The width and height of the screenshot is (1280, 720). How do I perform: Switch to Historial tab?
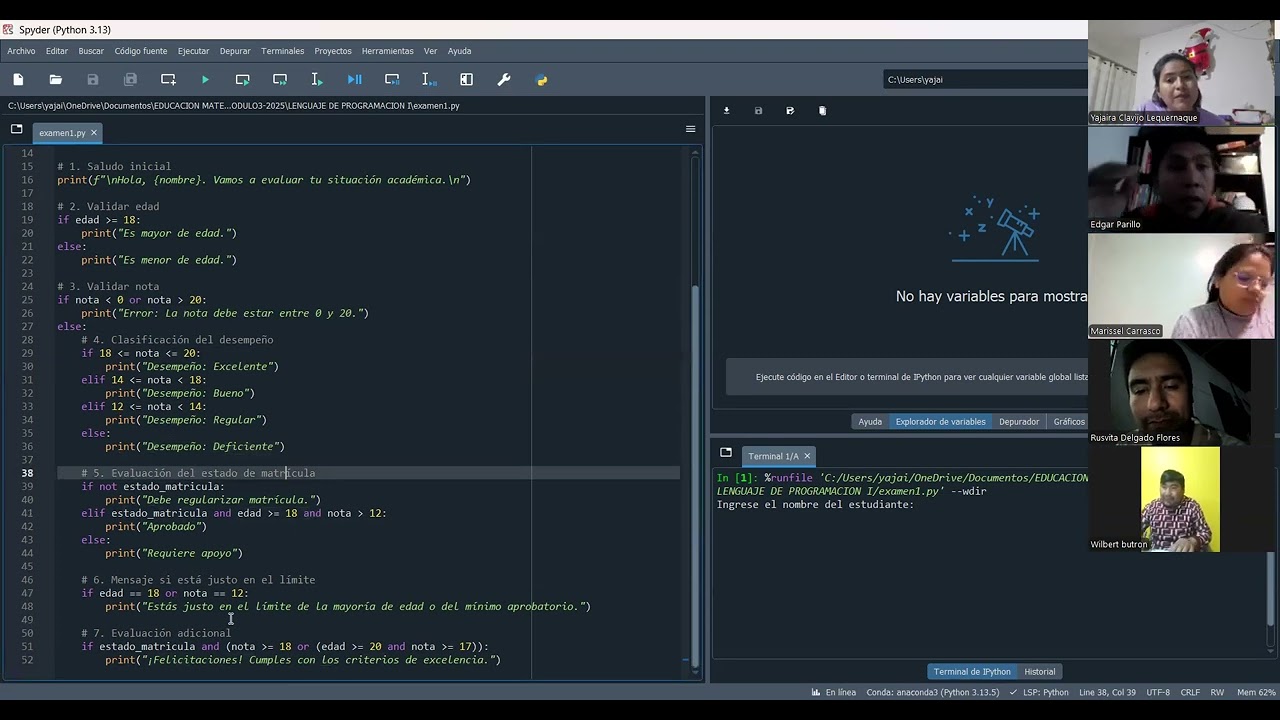pos(1039,672)
